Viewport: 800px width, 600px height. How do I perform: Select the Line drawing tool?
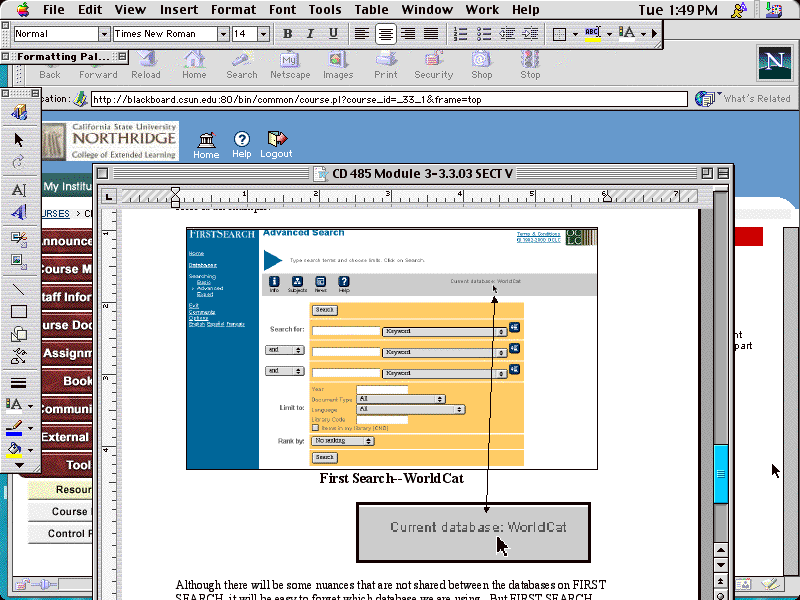(x=19, y=289)
